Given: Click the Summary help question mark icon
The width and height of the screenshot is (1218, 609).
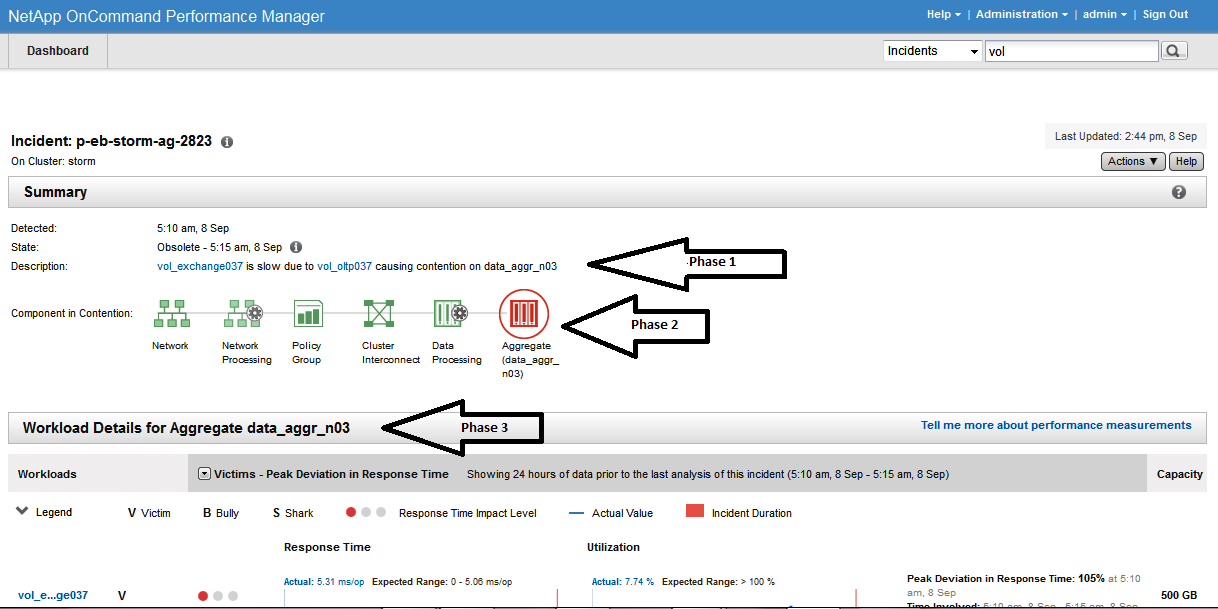Looking at the screenshot, I should point(1179,192).
